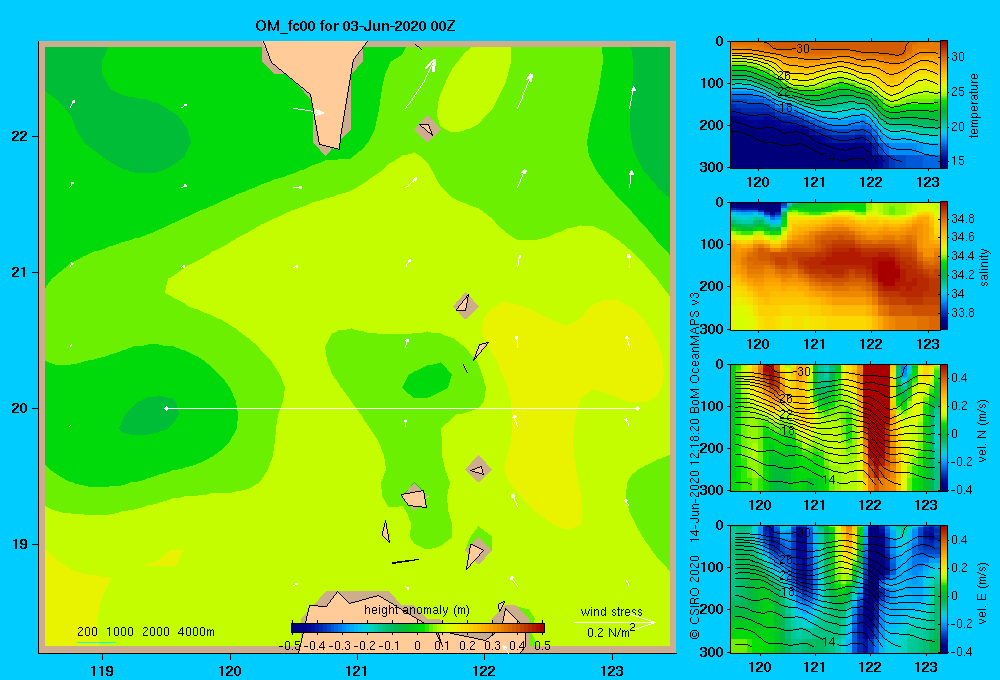This screenshot has width=1000, height=680.
Task: Click longitude label 122 below main map
Action: coord(484,670)
